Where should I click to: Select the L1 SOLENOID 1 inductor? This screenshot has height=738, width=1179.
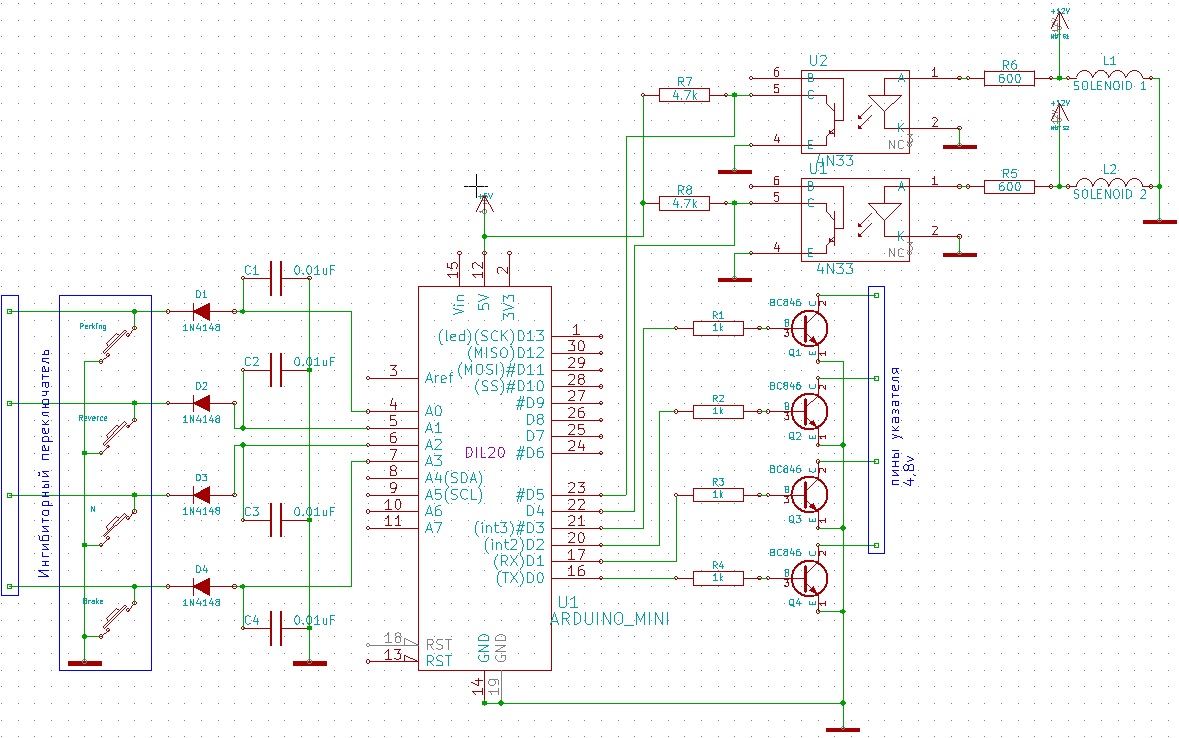[x=1110, y=76]
